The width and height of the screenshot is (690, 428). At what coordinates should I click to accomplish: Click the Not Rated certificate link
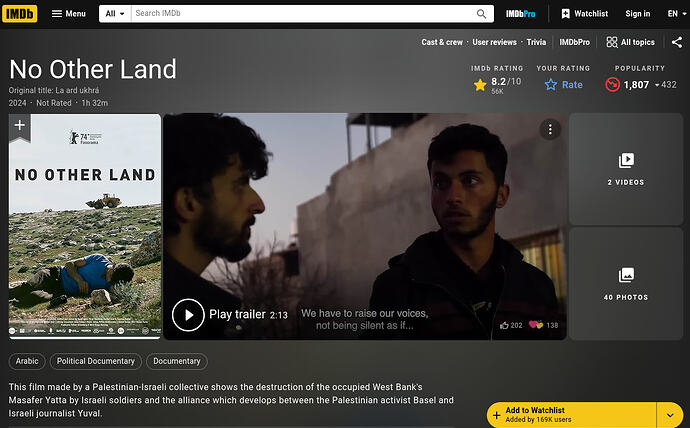(54, 103)
